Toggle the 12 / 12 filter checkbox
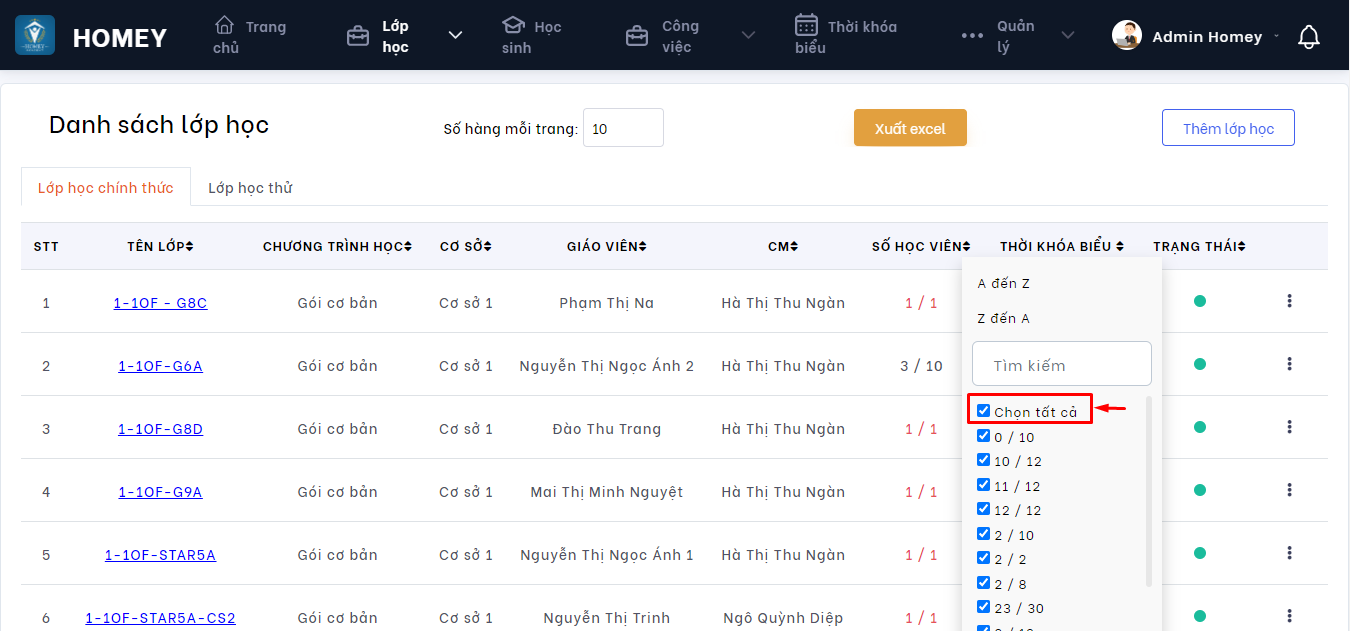This screenshot has height=631, width=1350. (x=983, y=509)
